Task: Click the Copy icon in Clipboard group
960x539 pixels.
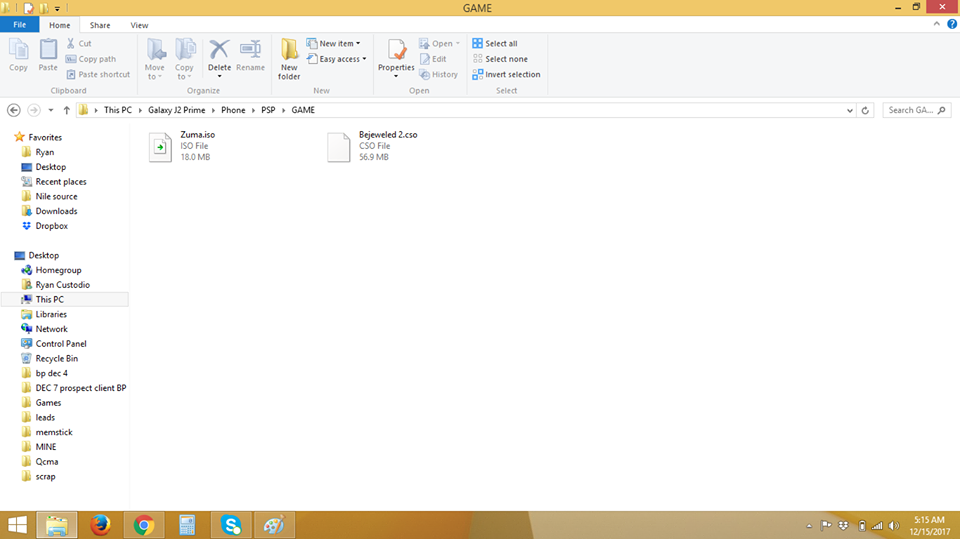Action: 18,49
